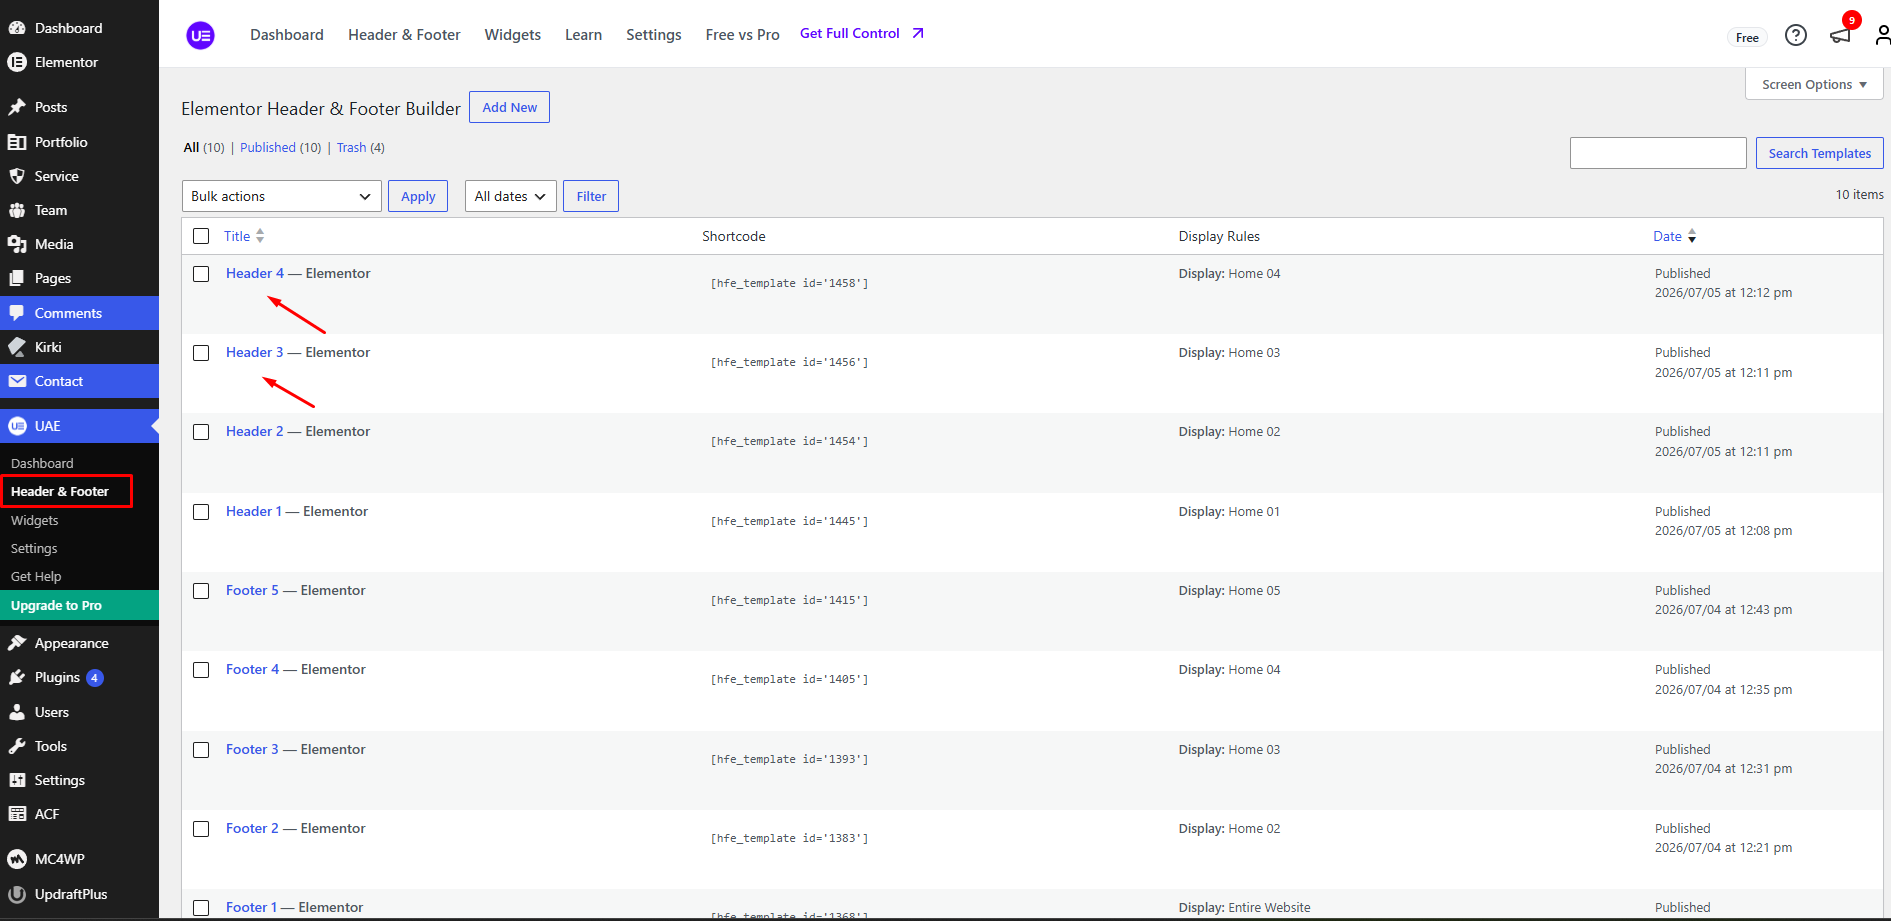1891x921 pixels.
Task: Open the Widgets top tab
Action: (x=513, y=34)
